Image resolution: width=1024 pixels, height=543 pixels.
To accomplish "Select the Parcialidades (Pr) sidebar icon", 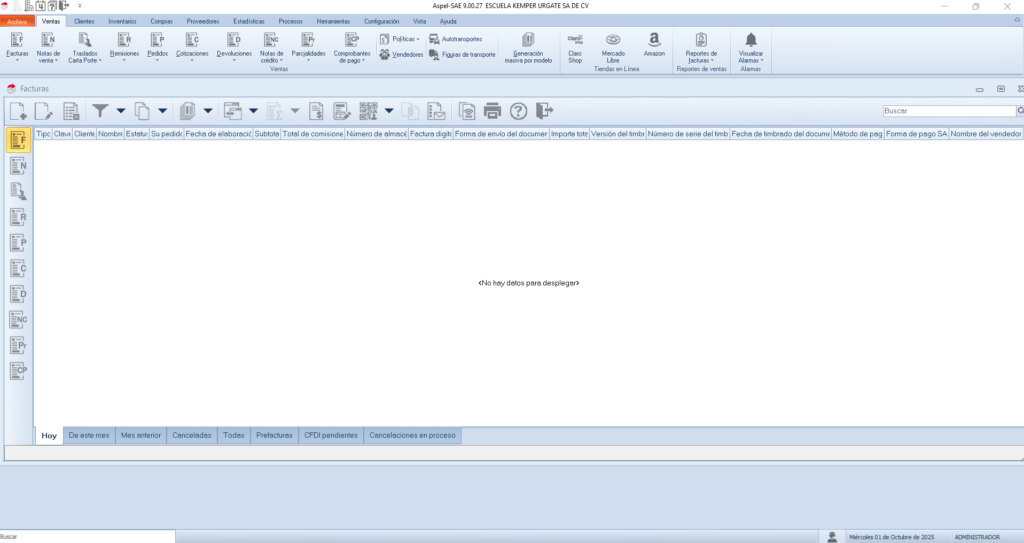I will 19,345.
